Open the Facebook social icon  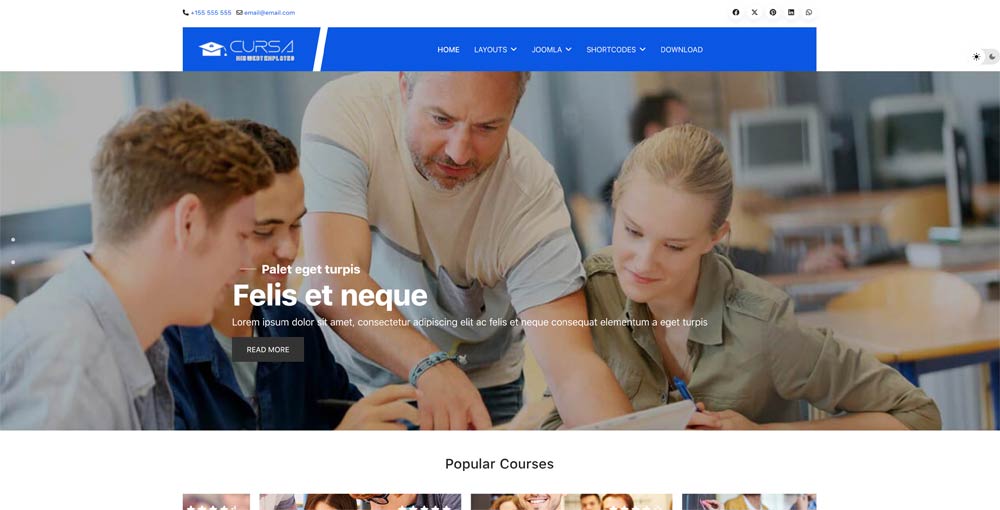pos(736,12)
